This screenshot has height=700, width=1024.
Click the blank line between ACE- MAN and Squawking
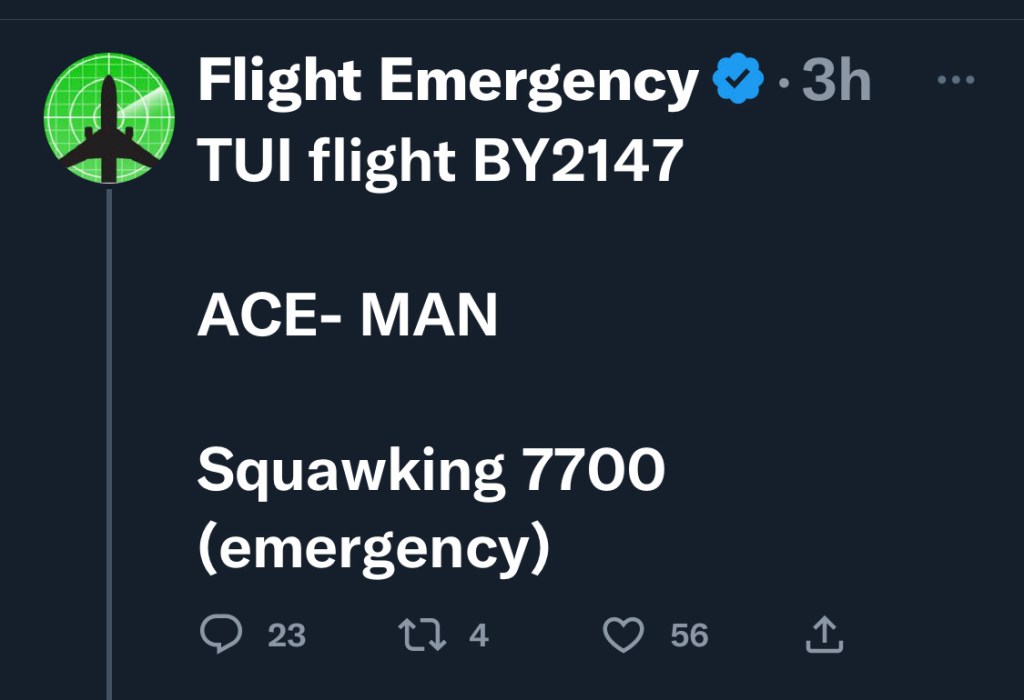400,394
